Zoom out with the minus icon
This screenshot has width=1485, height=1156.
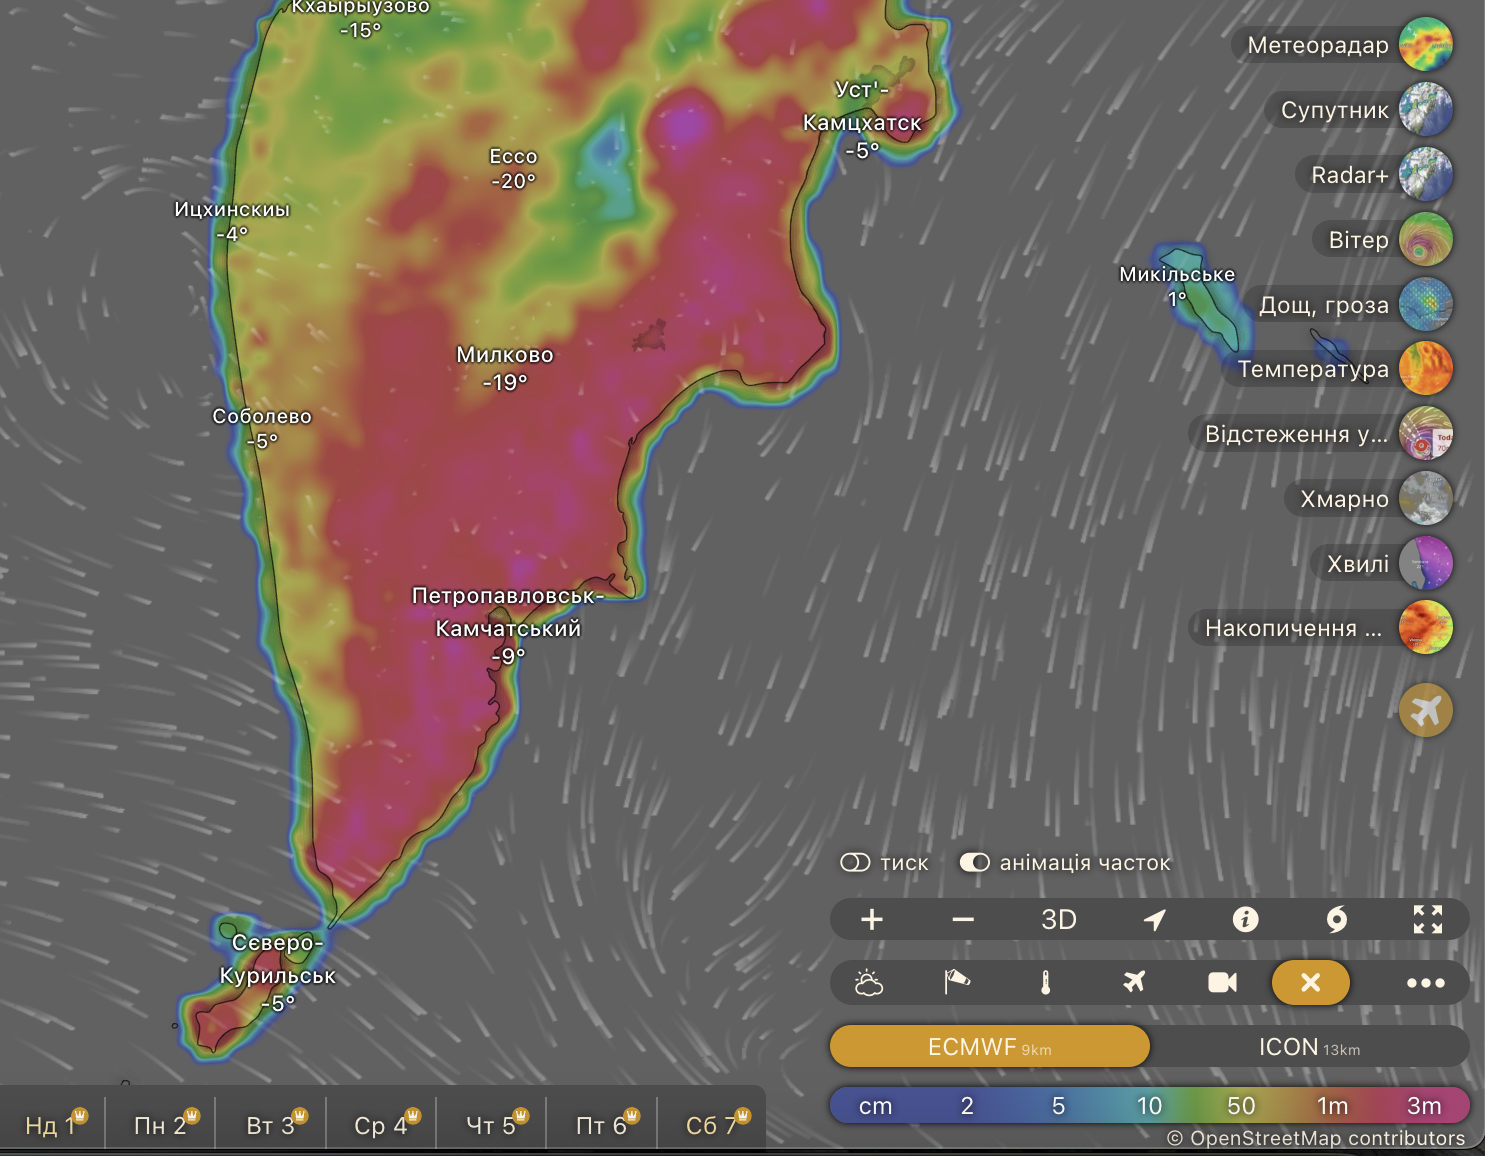pos(963,919)
